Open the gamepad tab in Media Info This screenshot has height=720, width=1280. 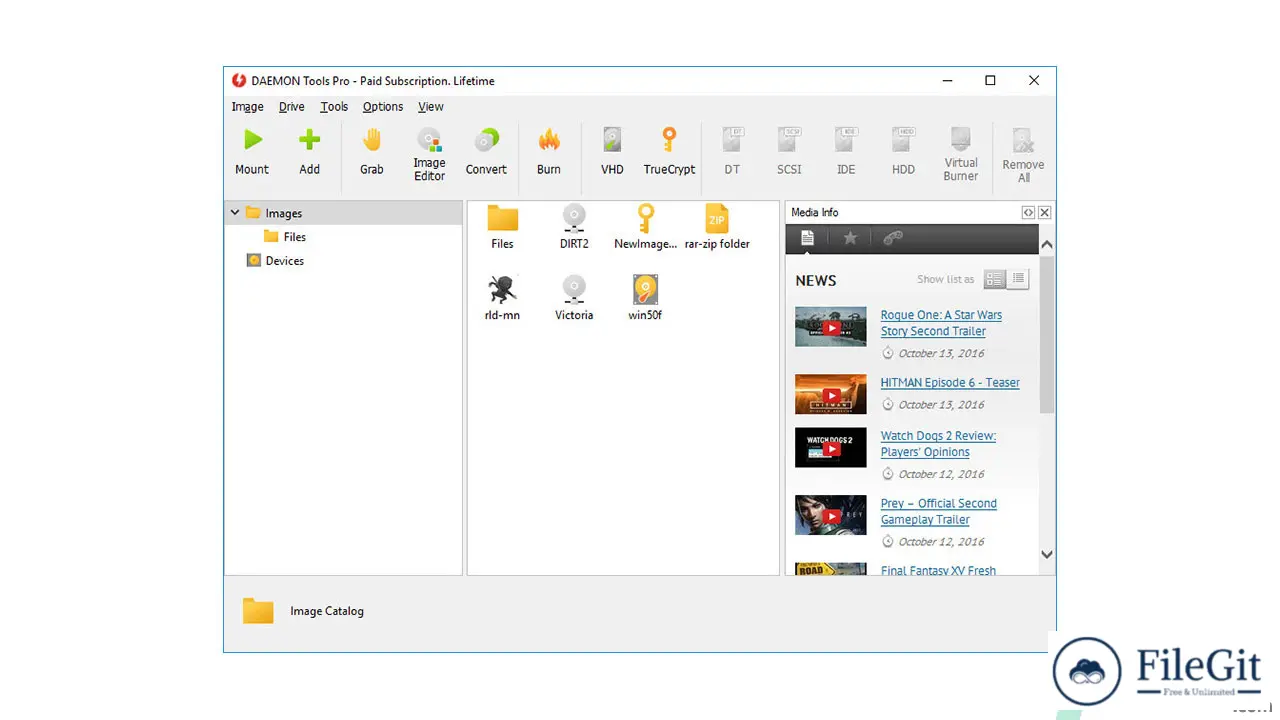(x=893, y=238)
